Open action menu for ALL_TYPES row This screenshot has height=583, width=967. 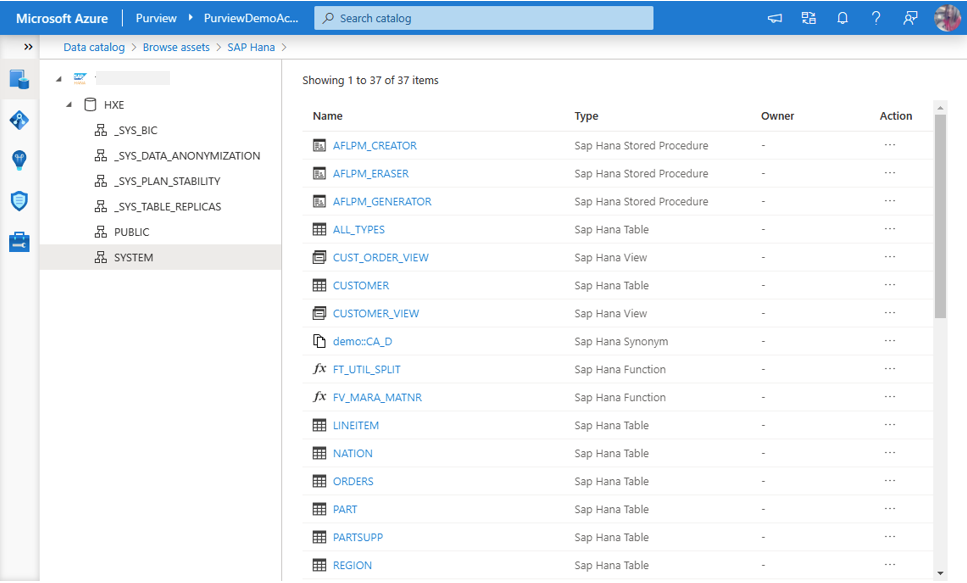tap(889, 229)
